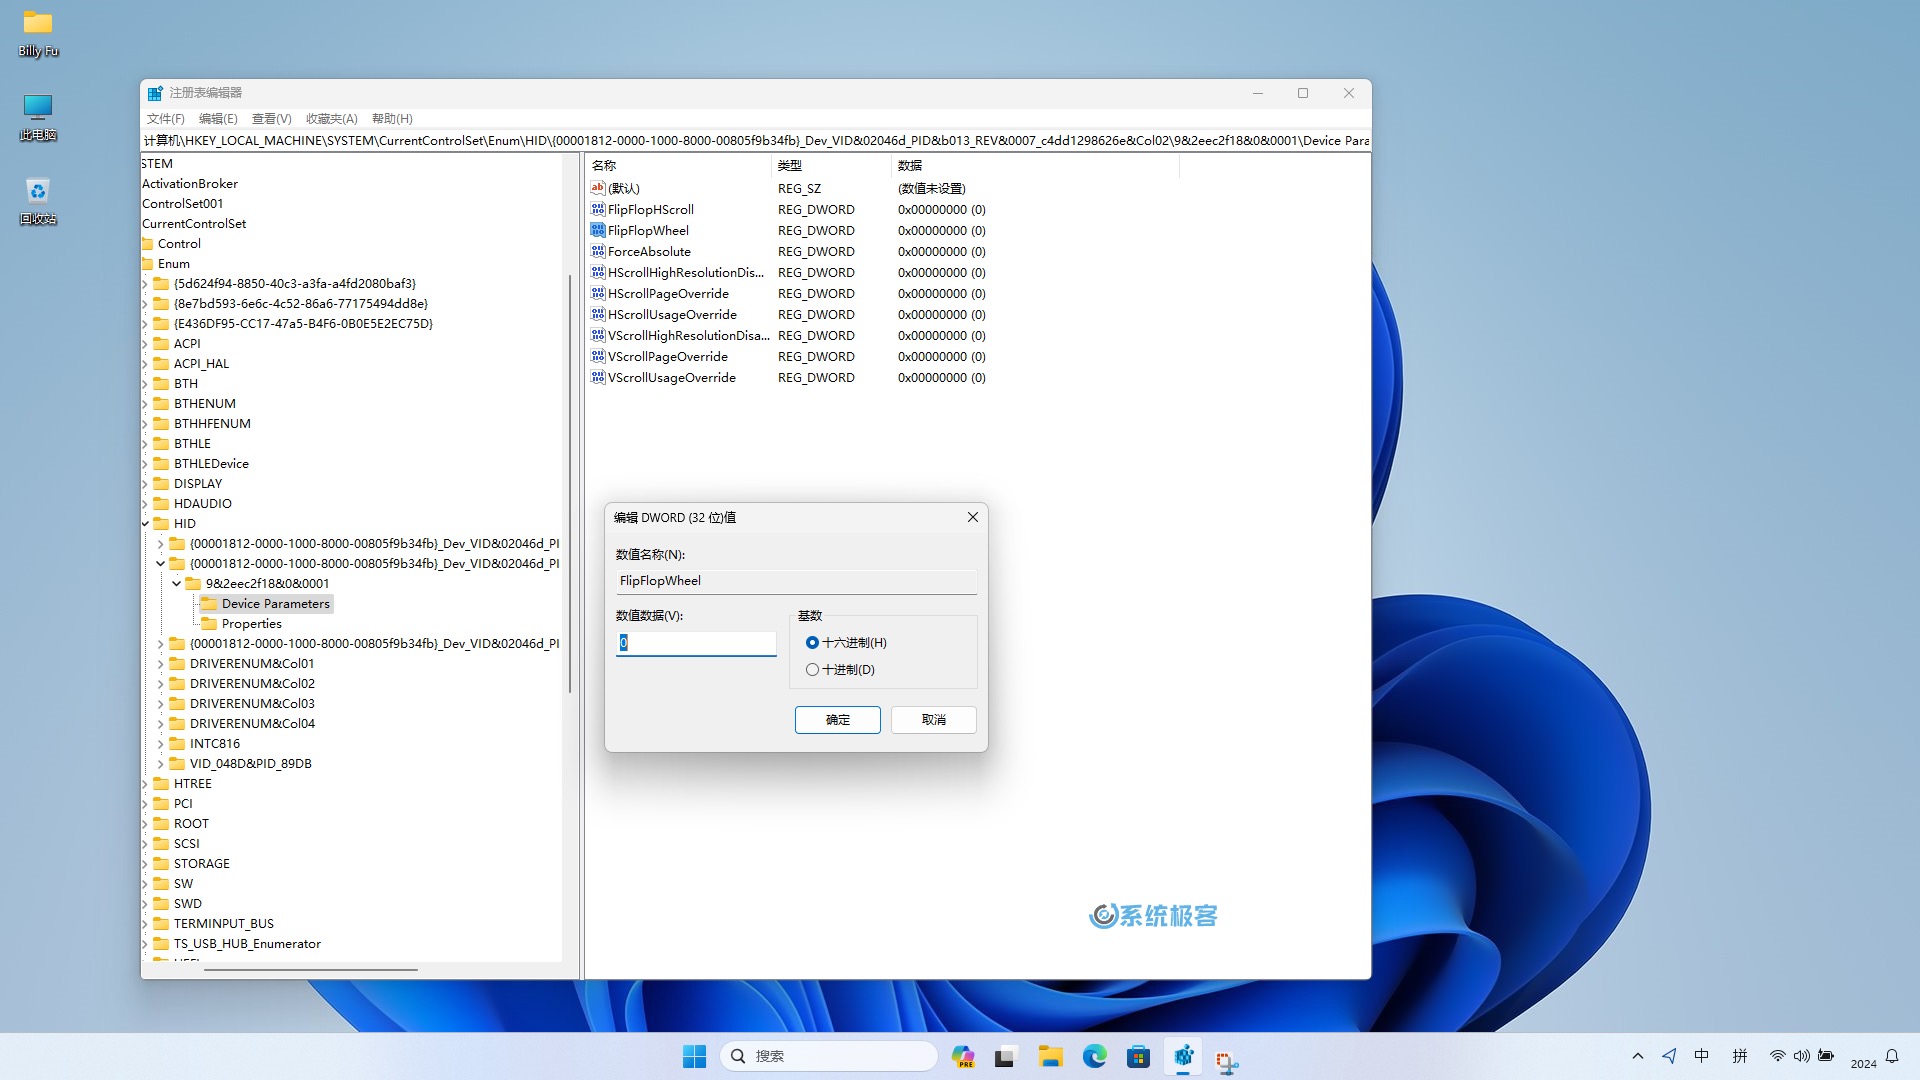Viewport: 1920px width, 1080px height.
Task: Select the ACPI_HAL tree item
Action: point(201,364)
